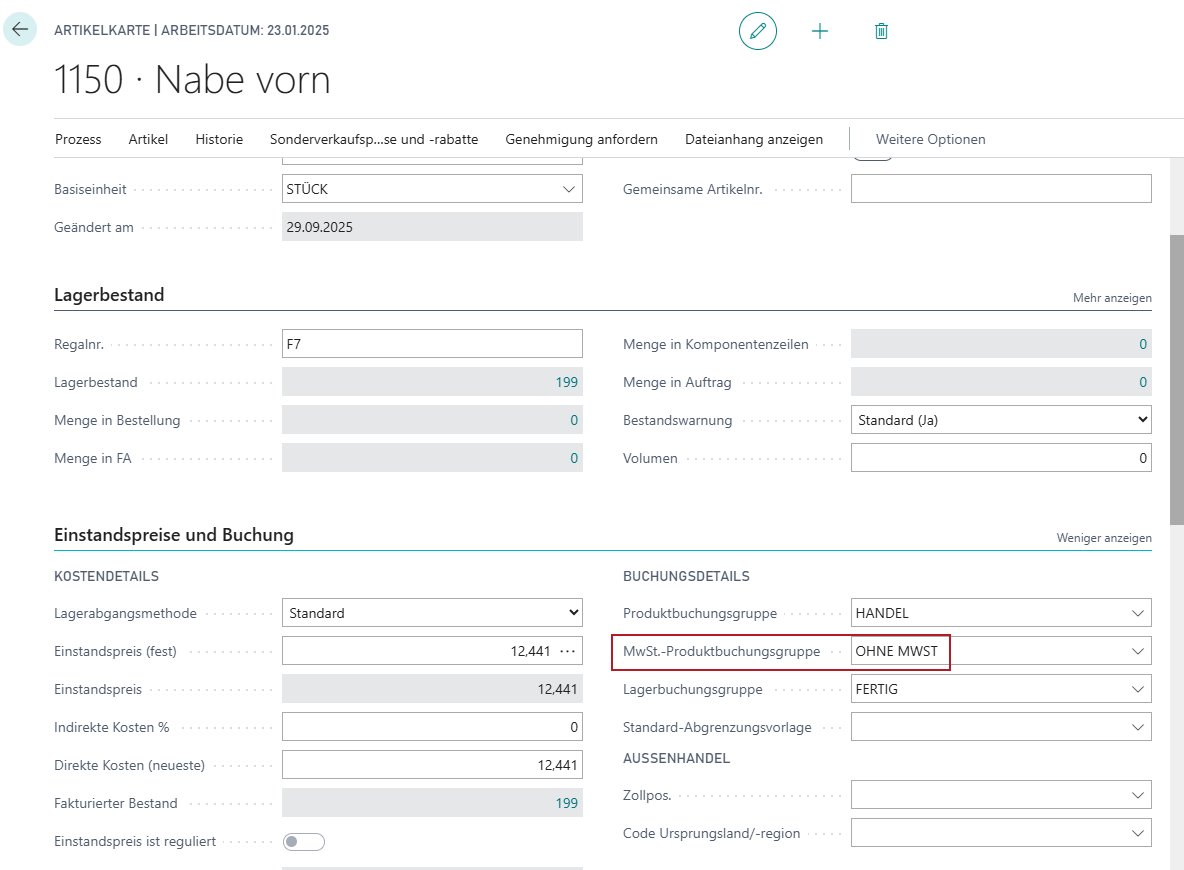Toggle the Einstandspreis ist reguliert switch
This screenshot has height=870, width=1184.
click(304, 842)
